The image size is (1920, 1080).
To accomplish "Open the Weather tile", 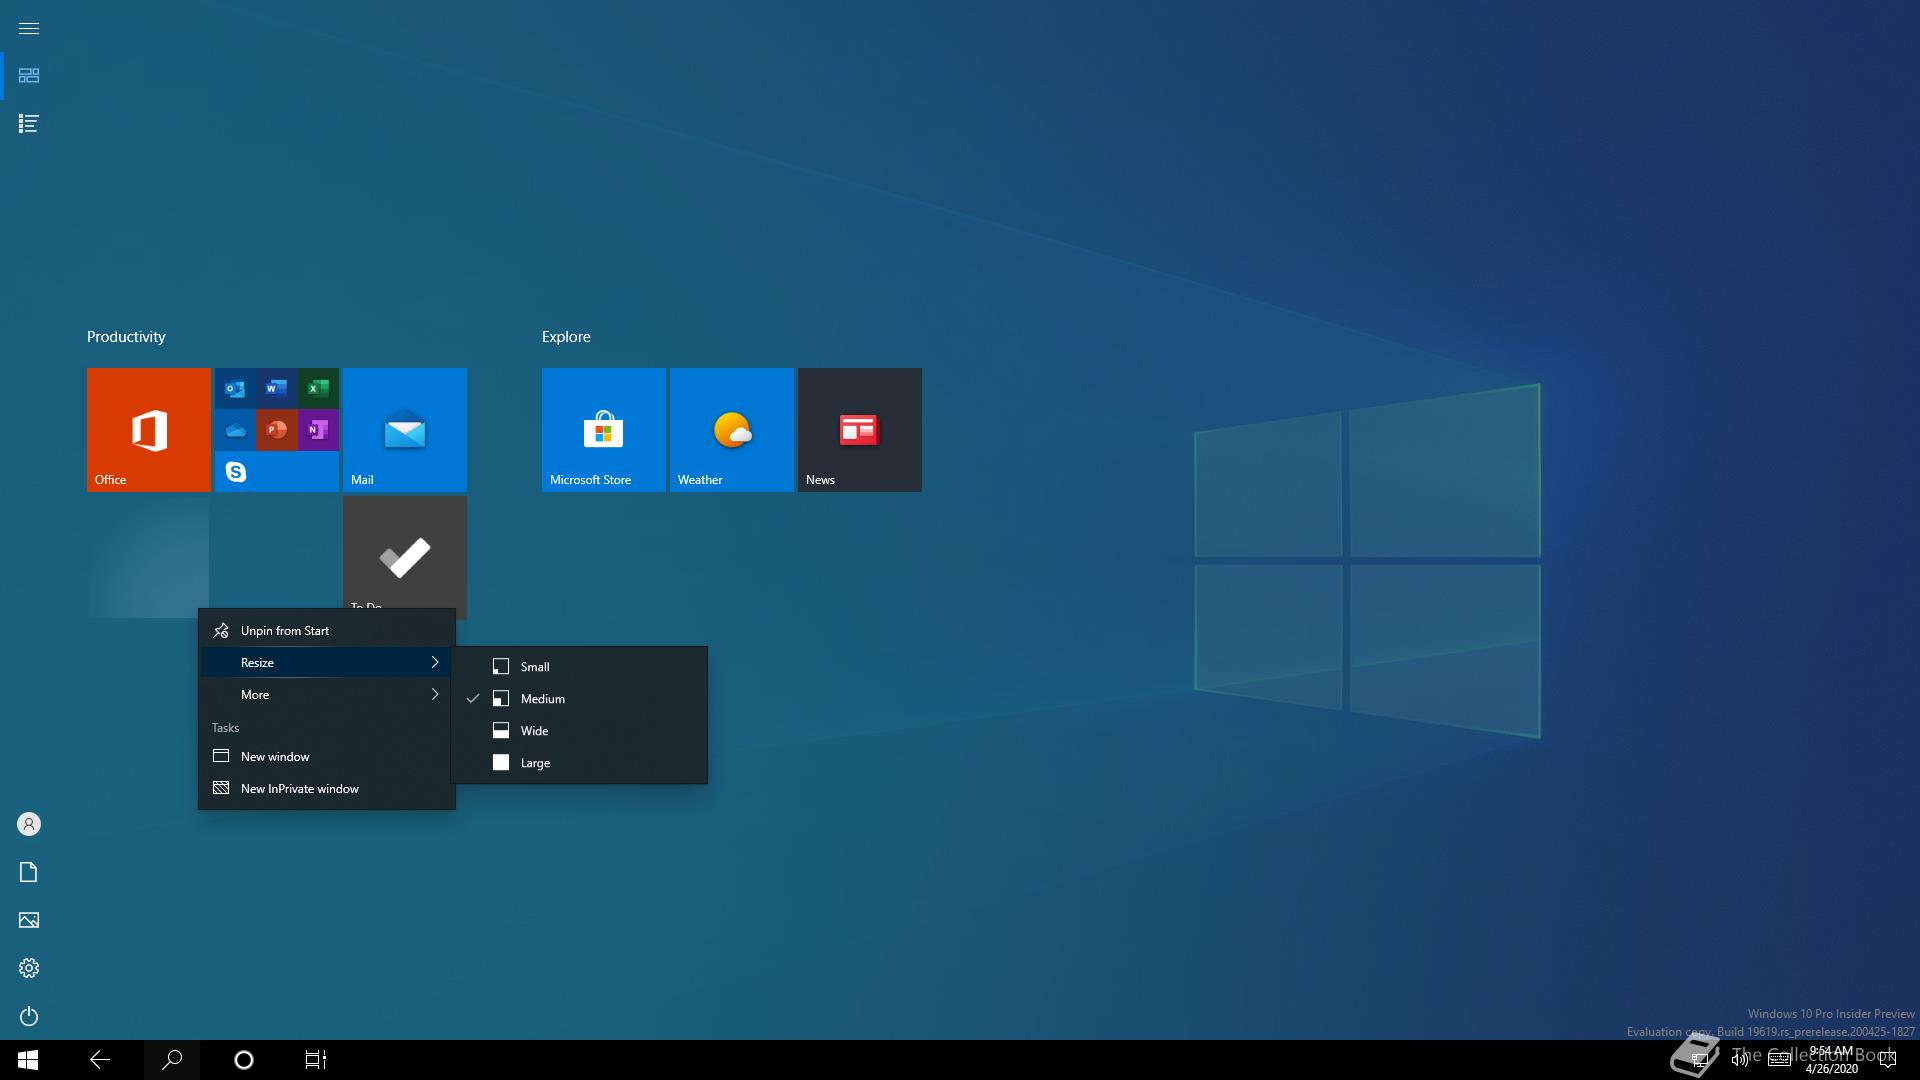I will (x=732, y=430).
